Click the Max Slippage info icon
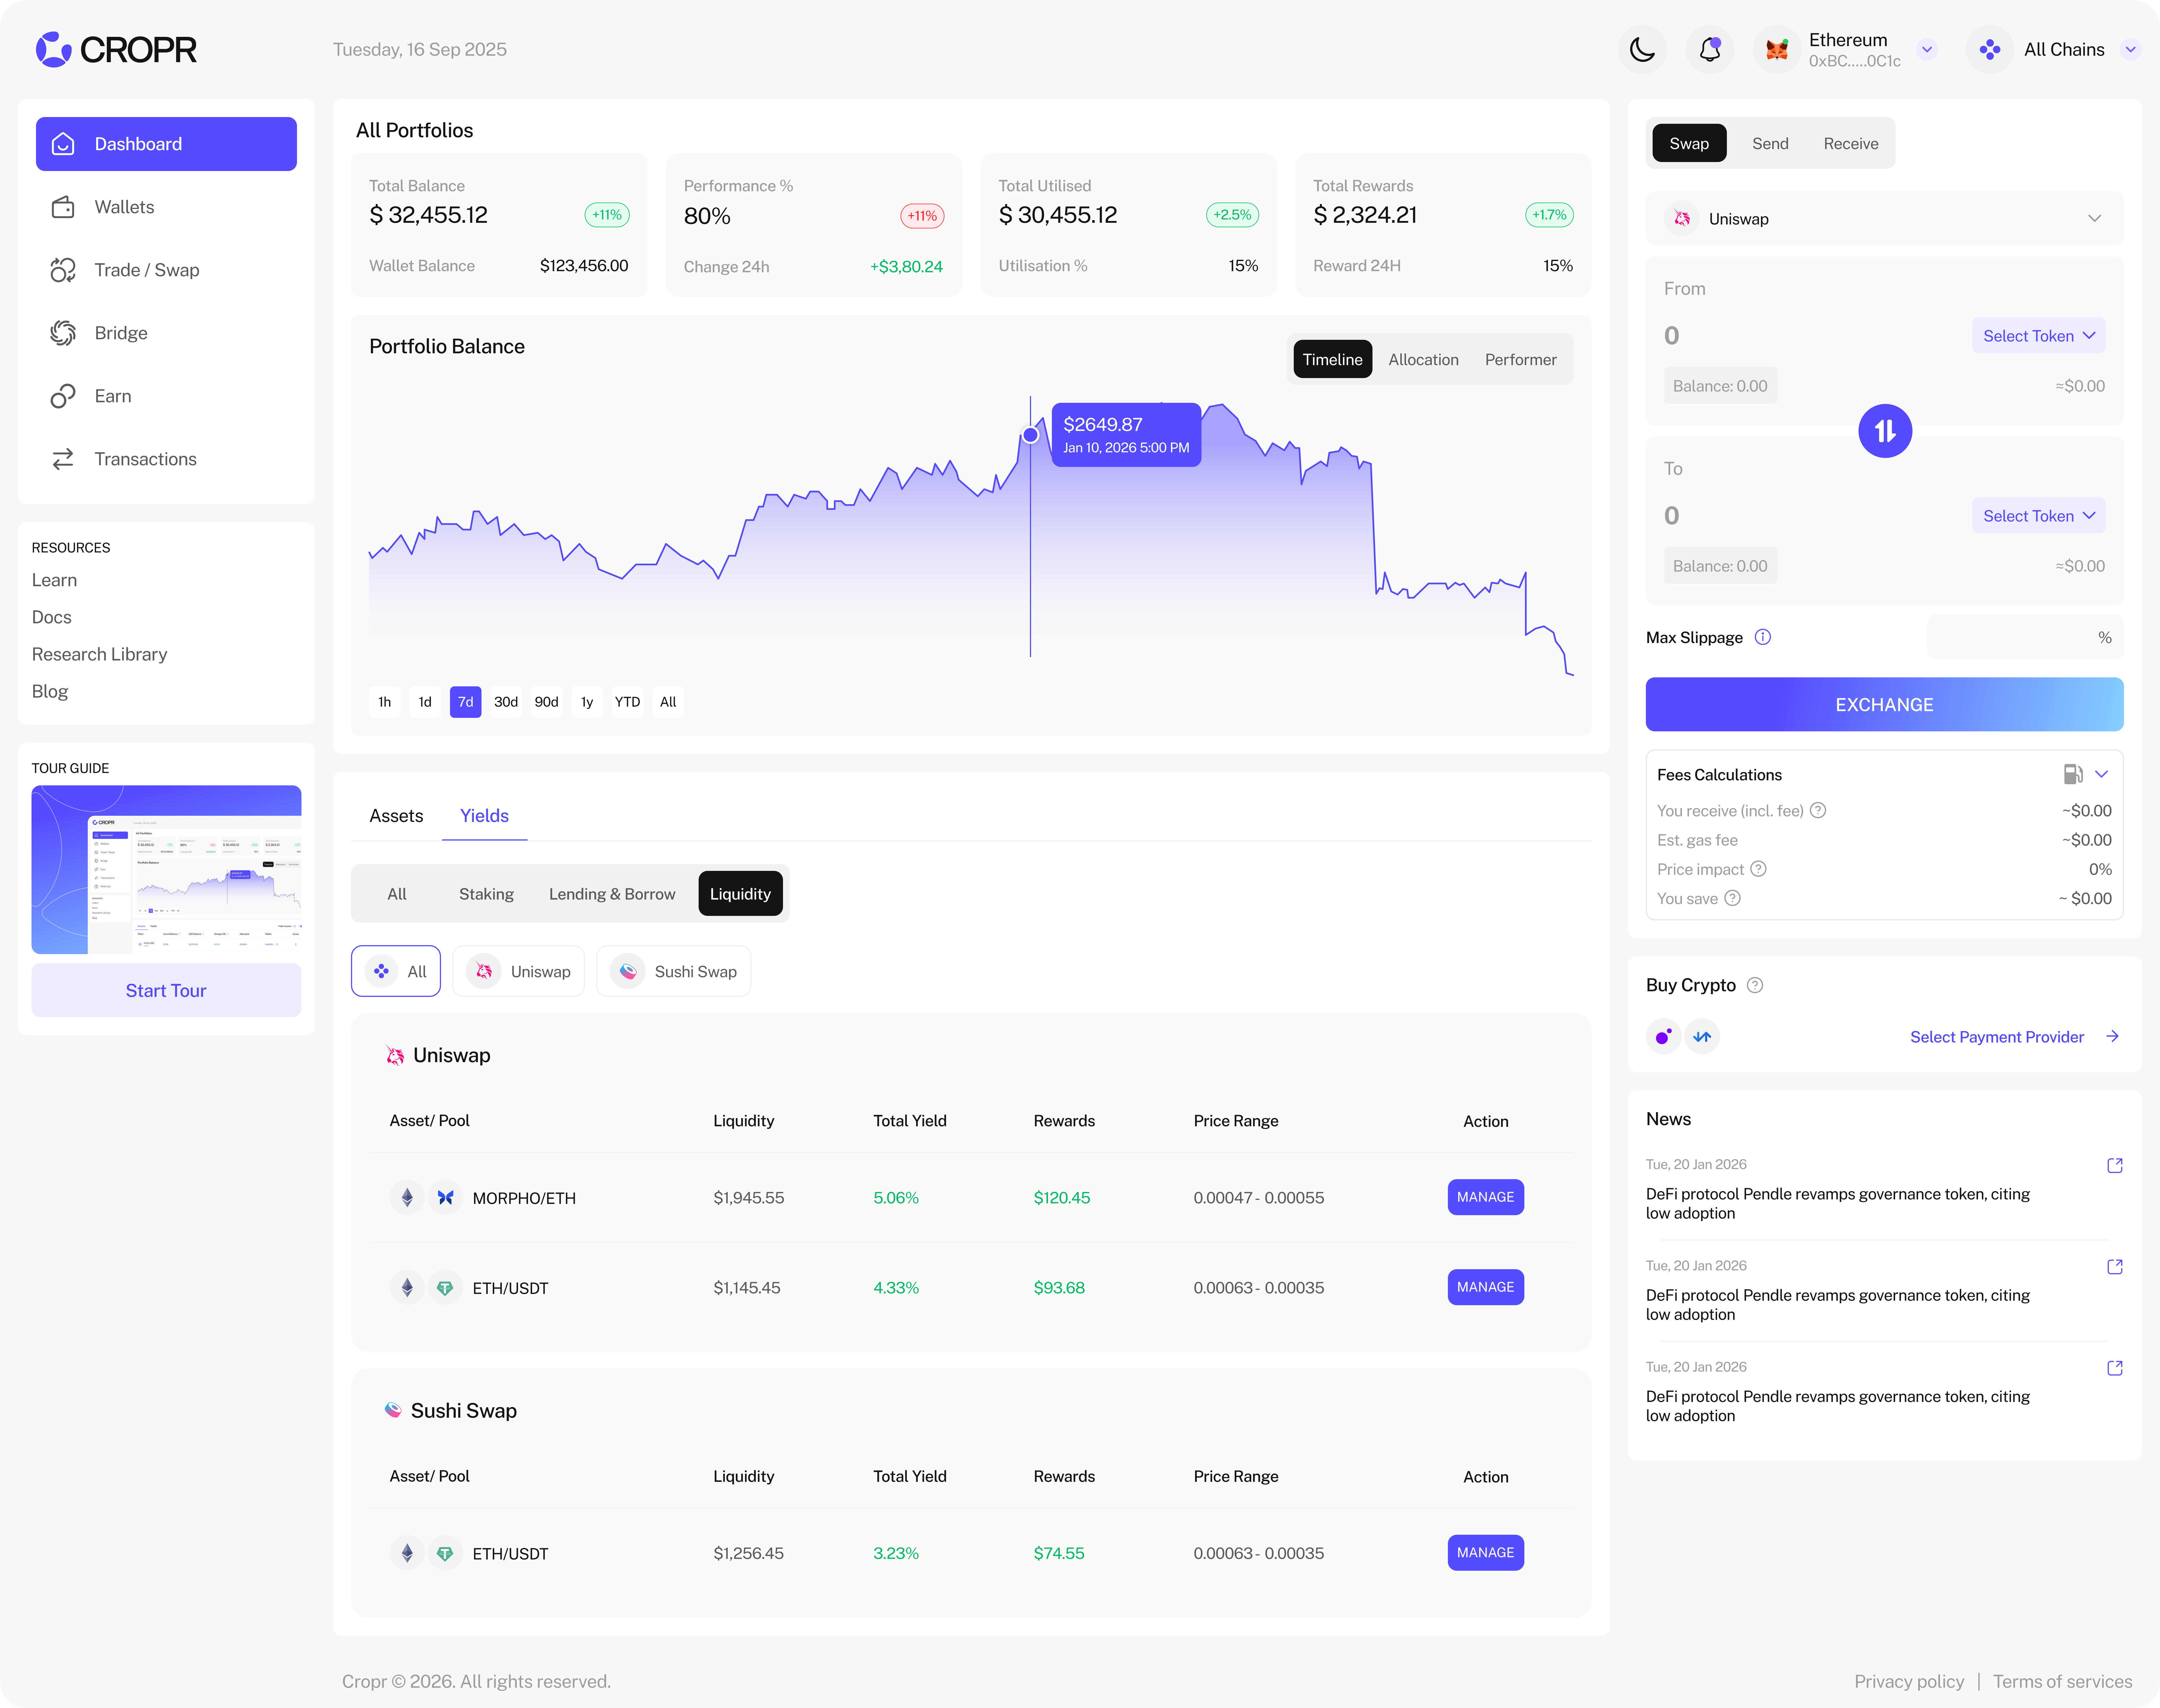2160x1708 pixels. [1763, 637]
